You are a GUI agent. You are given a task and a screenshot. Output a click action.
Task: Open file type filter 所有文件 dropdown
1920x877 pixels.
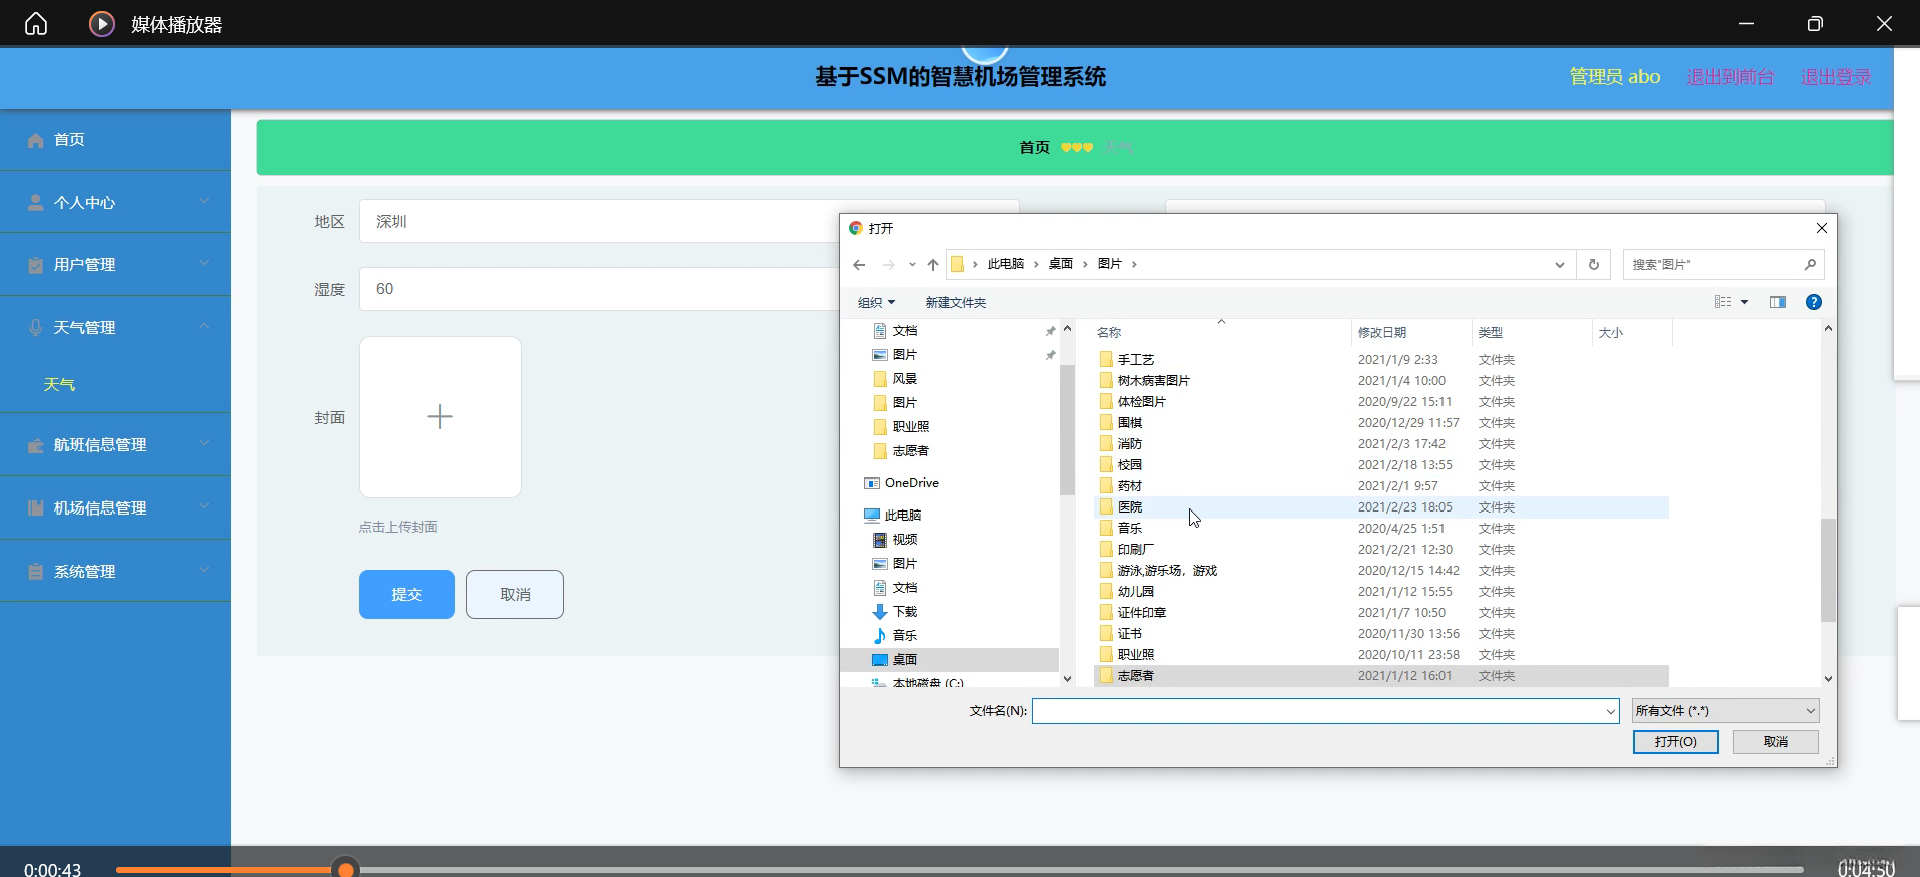point(1725,711)
